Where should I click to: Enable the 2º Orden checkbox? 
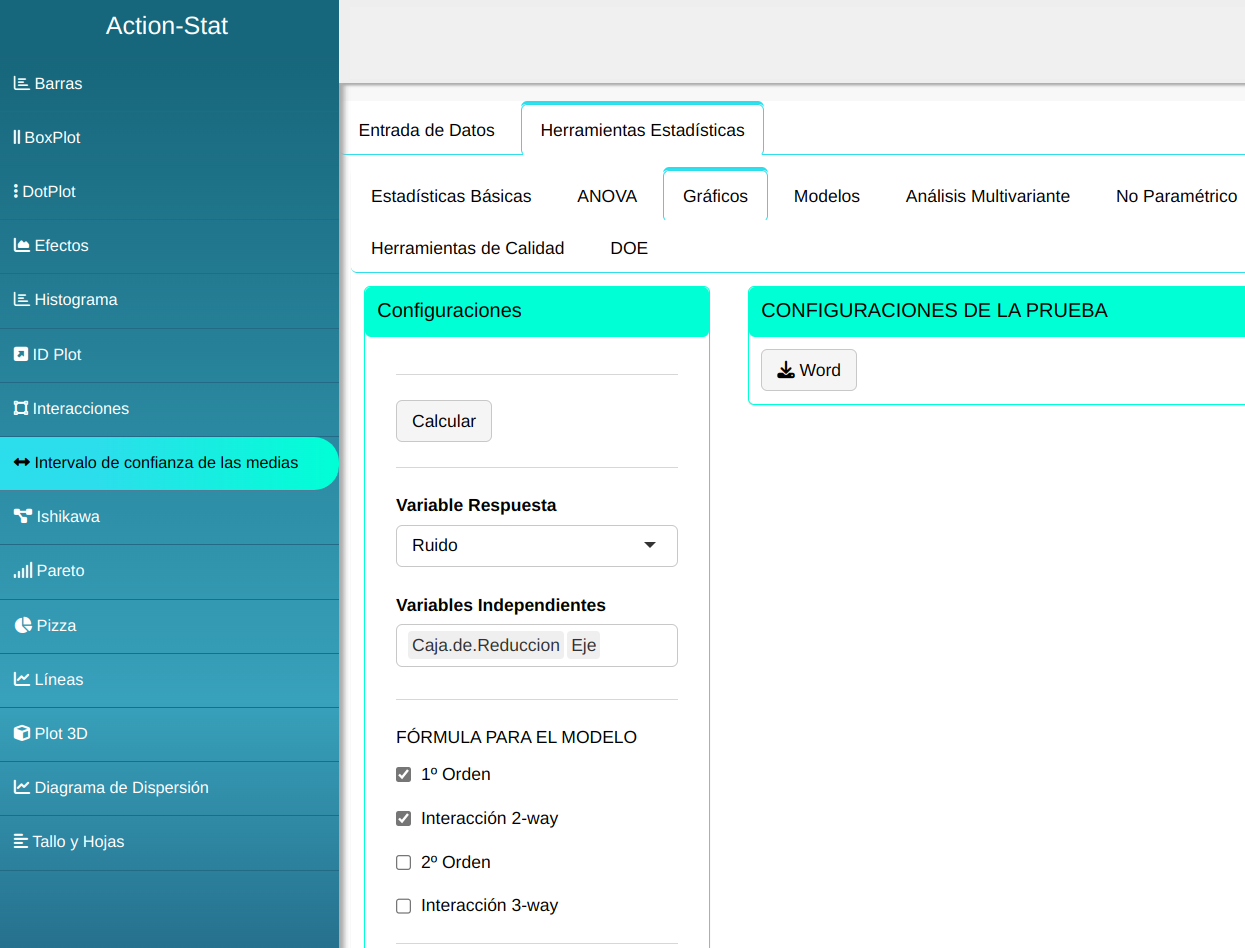pyautogui.click(x=404, y=863)
